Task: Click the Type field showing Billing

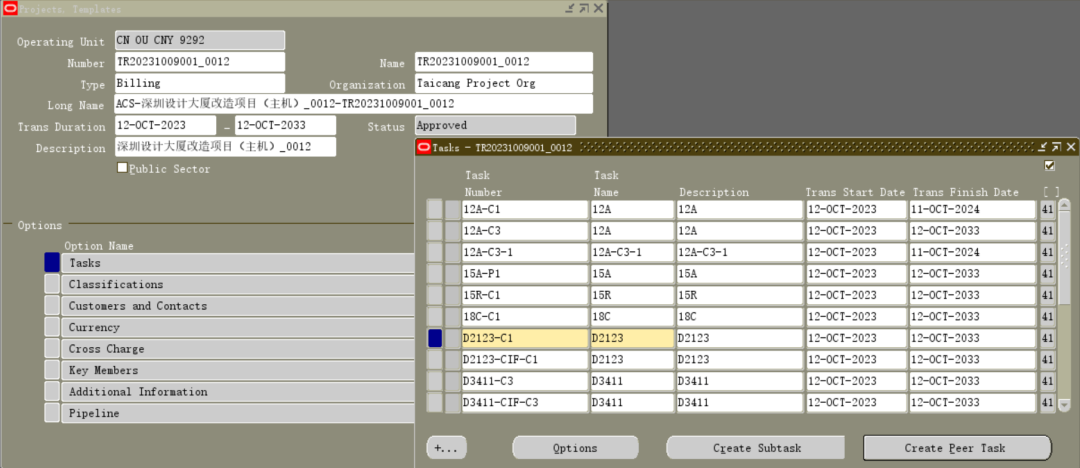Action: point(200,83)
